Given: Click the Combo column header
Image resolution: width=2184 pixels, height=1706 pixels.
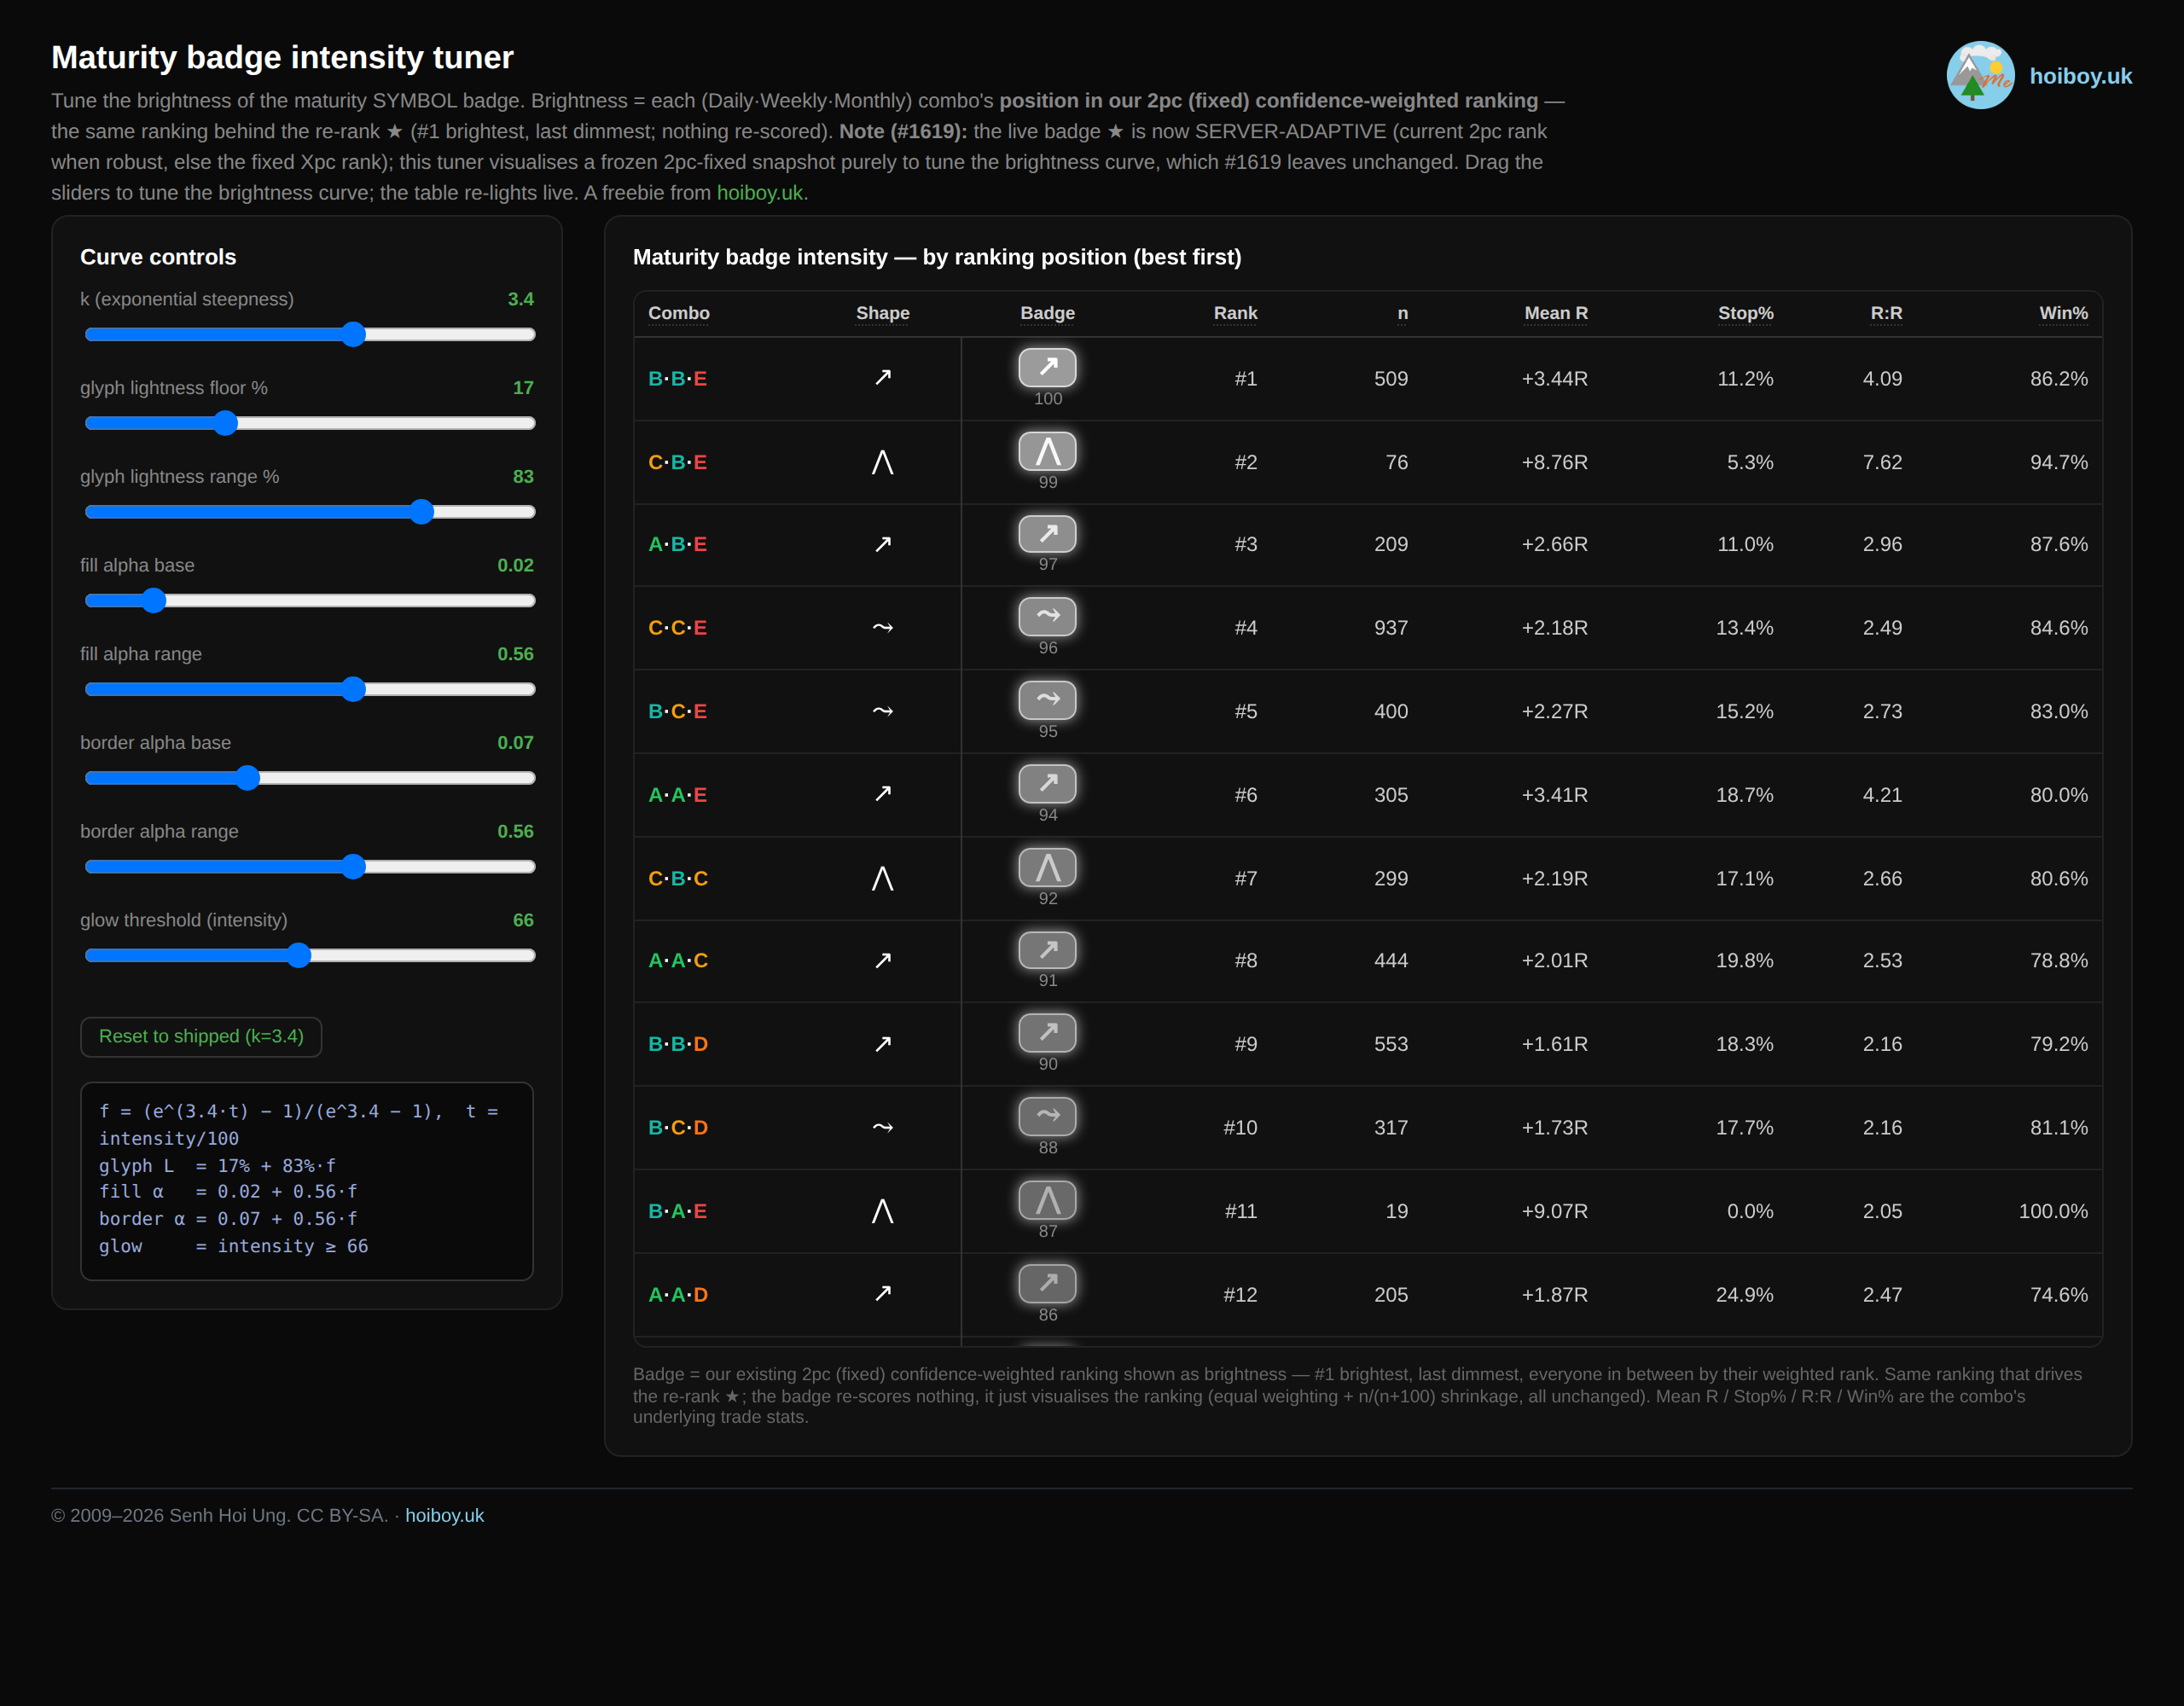Looking at the screenshot, I should coord(679,313).
